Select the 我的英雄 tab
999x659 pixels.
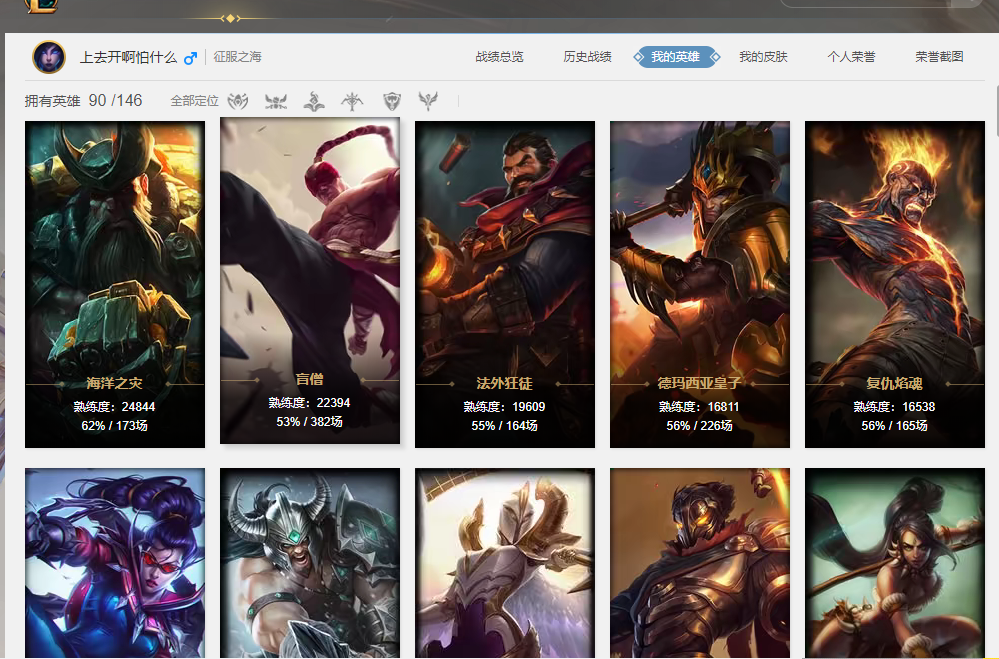click(676, 57)
